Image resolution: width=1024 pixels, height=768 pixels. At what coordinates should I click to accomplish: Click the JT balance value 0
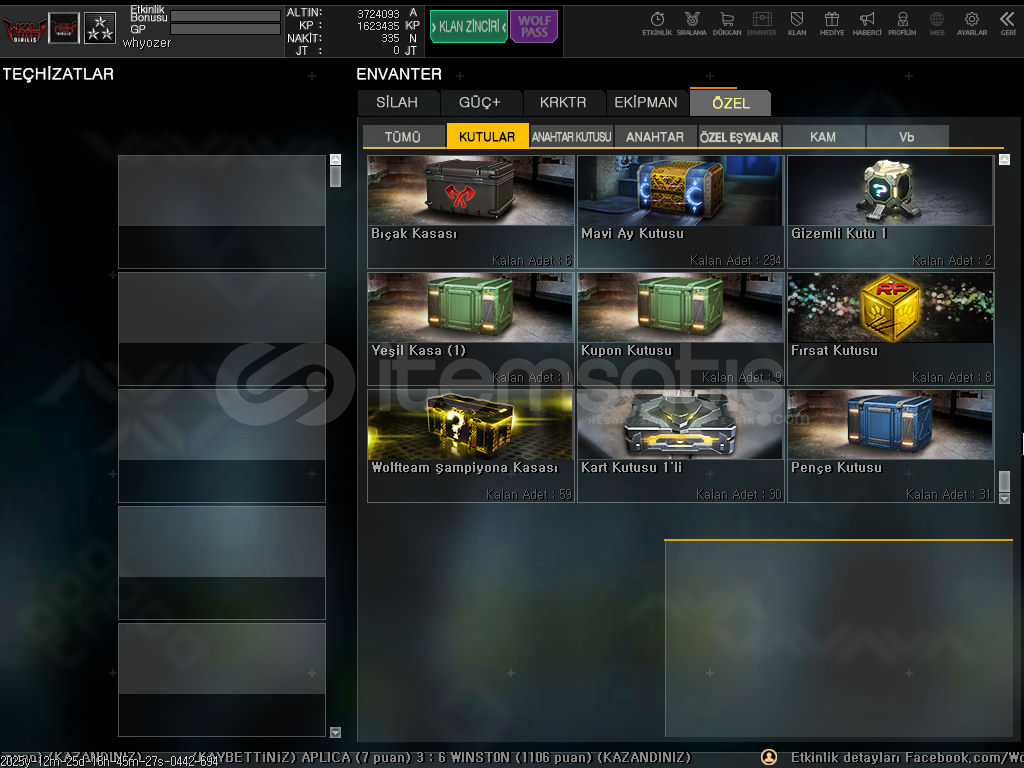pyautogui.click(x=396, y=50)
